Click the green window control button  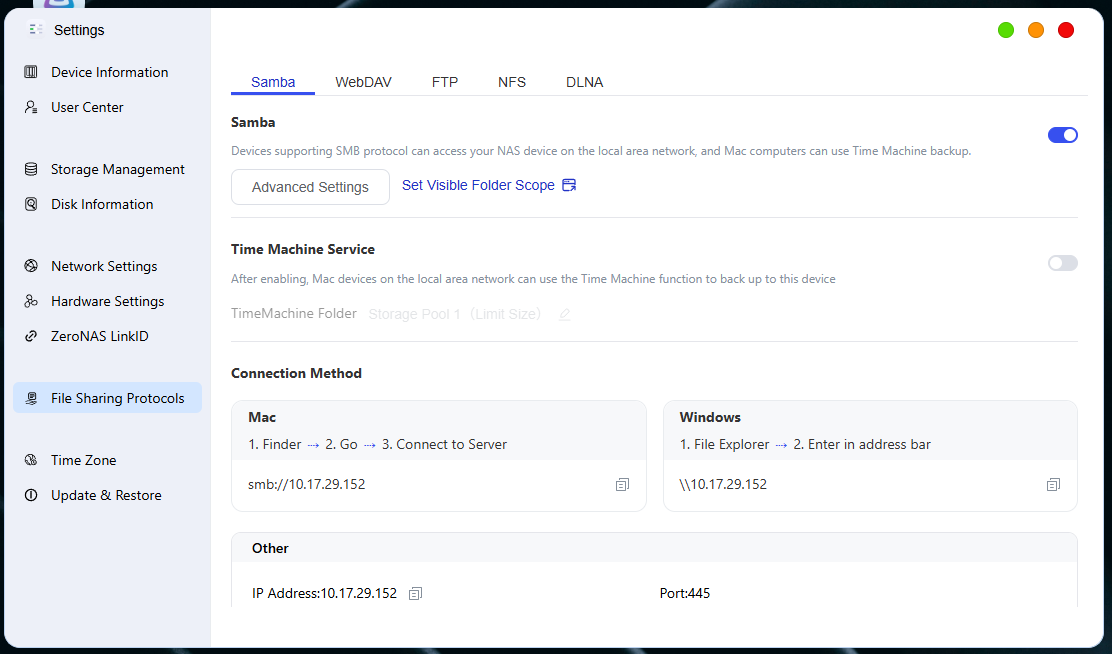pos(1006,30)
